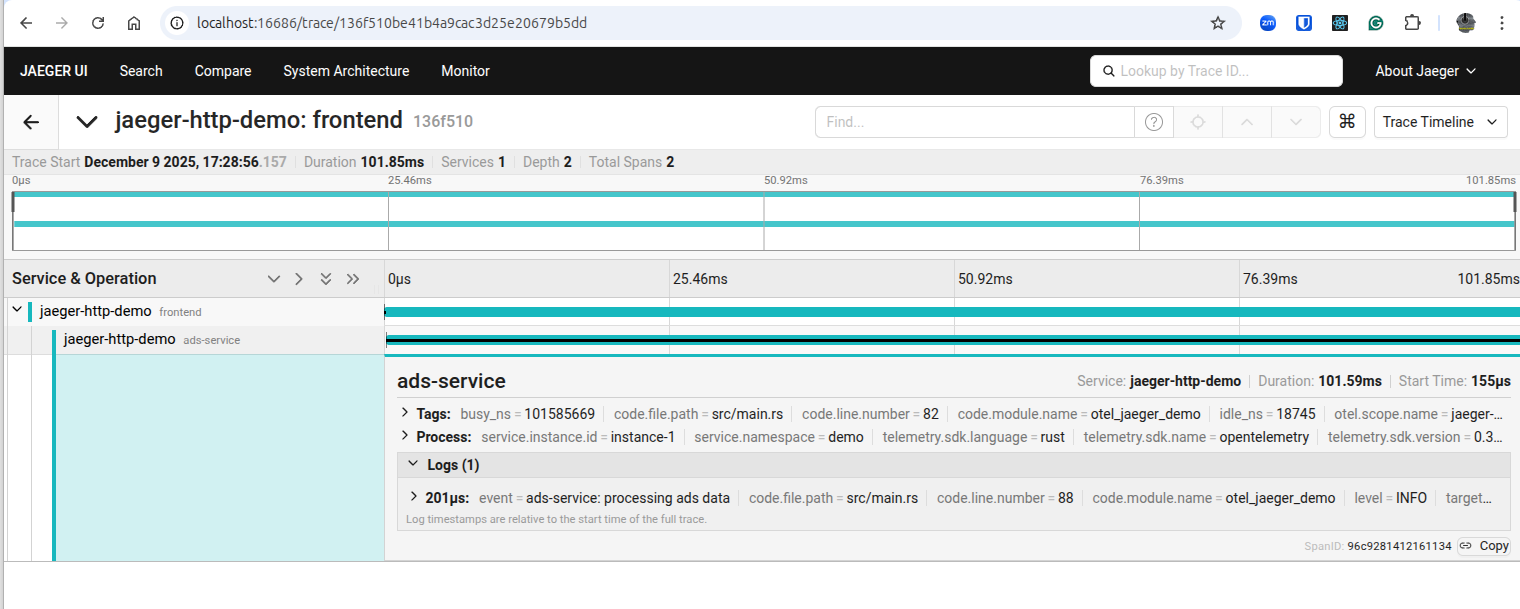Click the next search result arrow
Image resolution: width=1520 pixels, height=609 pixels.
point(1296,122)
